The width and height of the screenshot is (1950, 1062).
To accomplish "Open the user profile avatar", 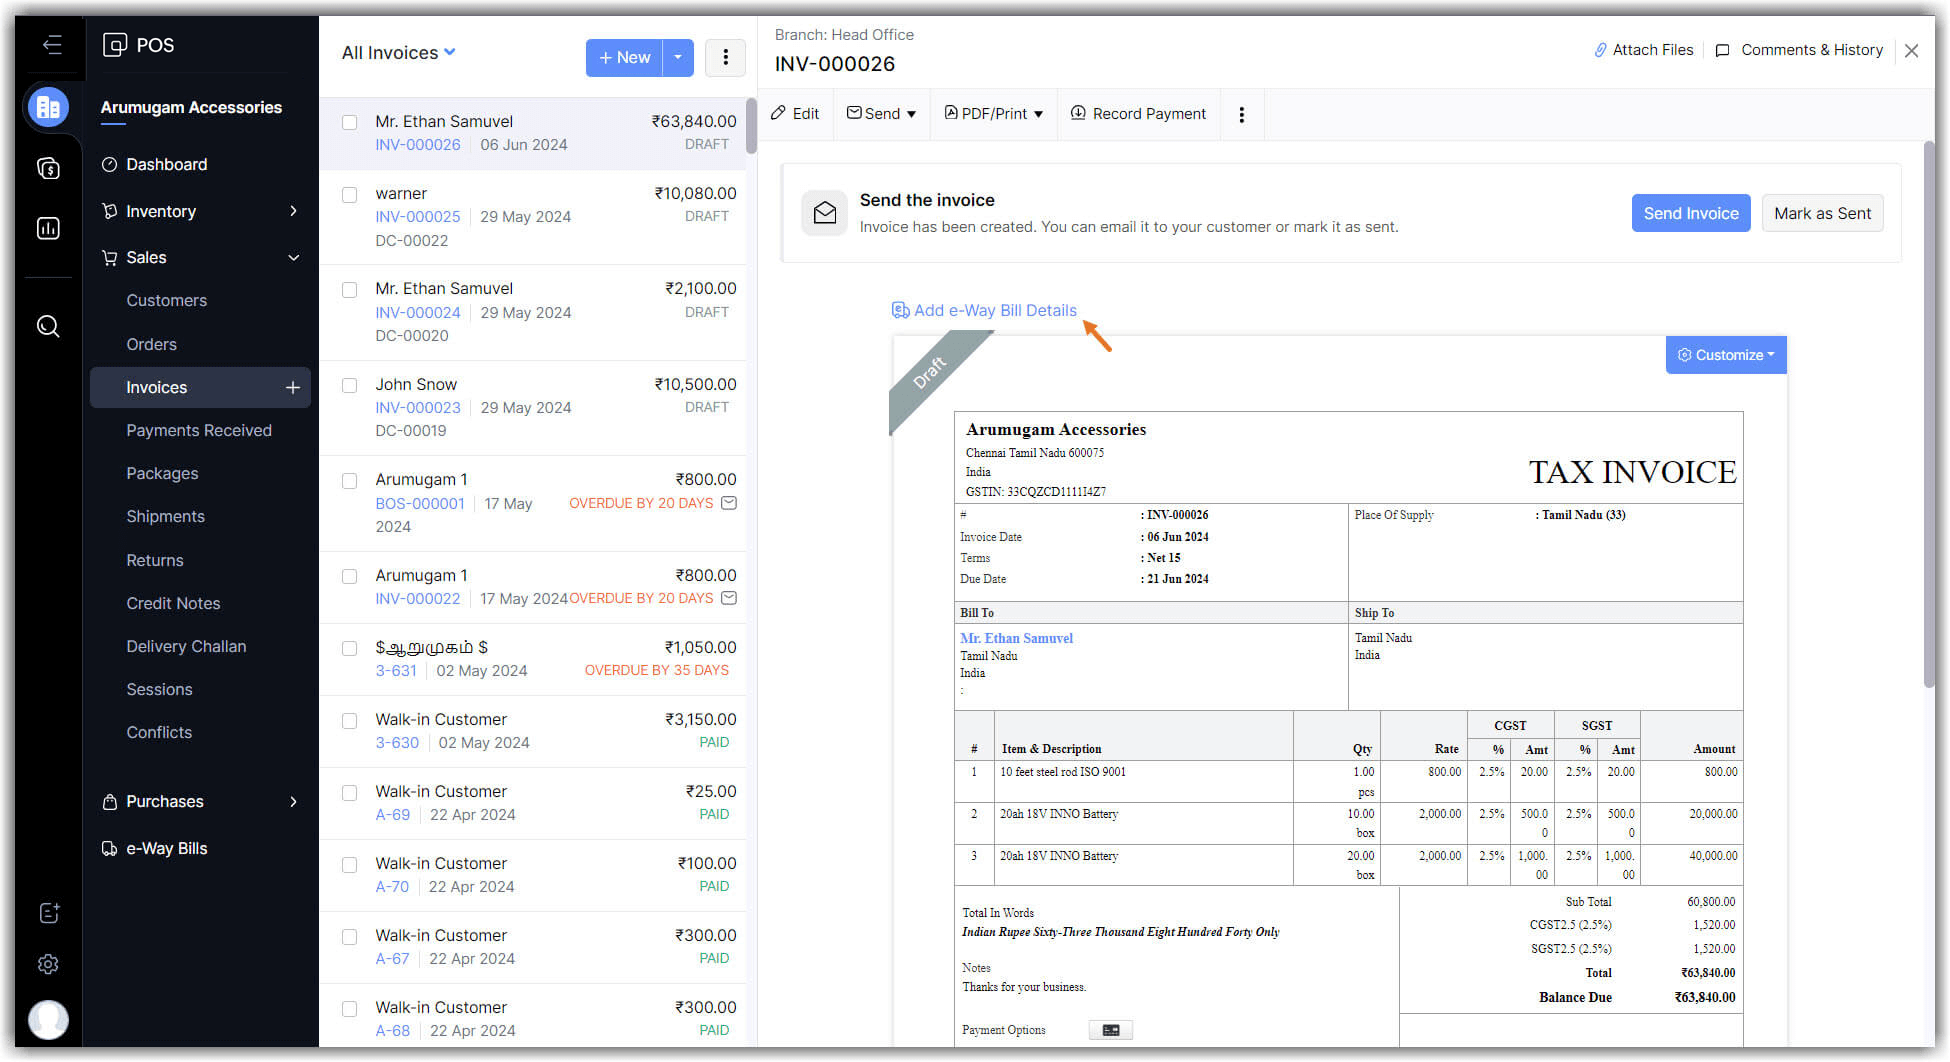I will (48, 1020).
